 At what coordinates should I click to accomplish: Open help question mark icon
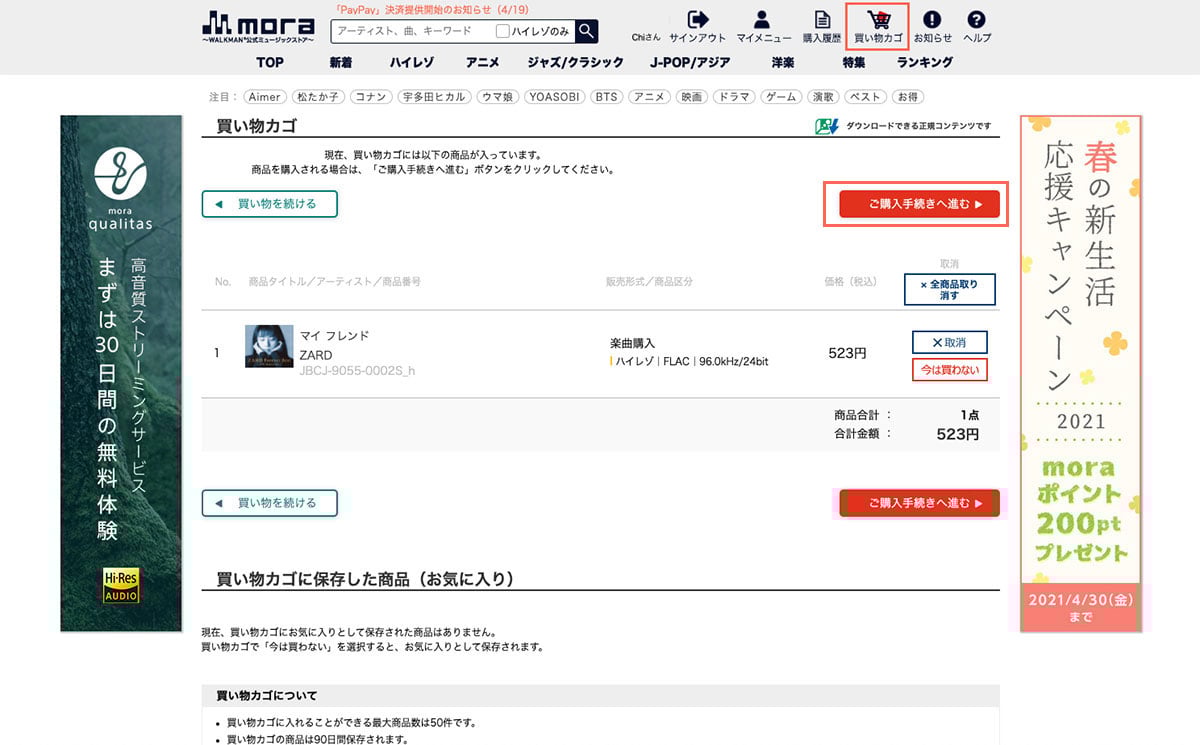click(x=977, y=19)
